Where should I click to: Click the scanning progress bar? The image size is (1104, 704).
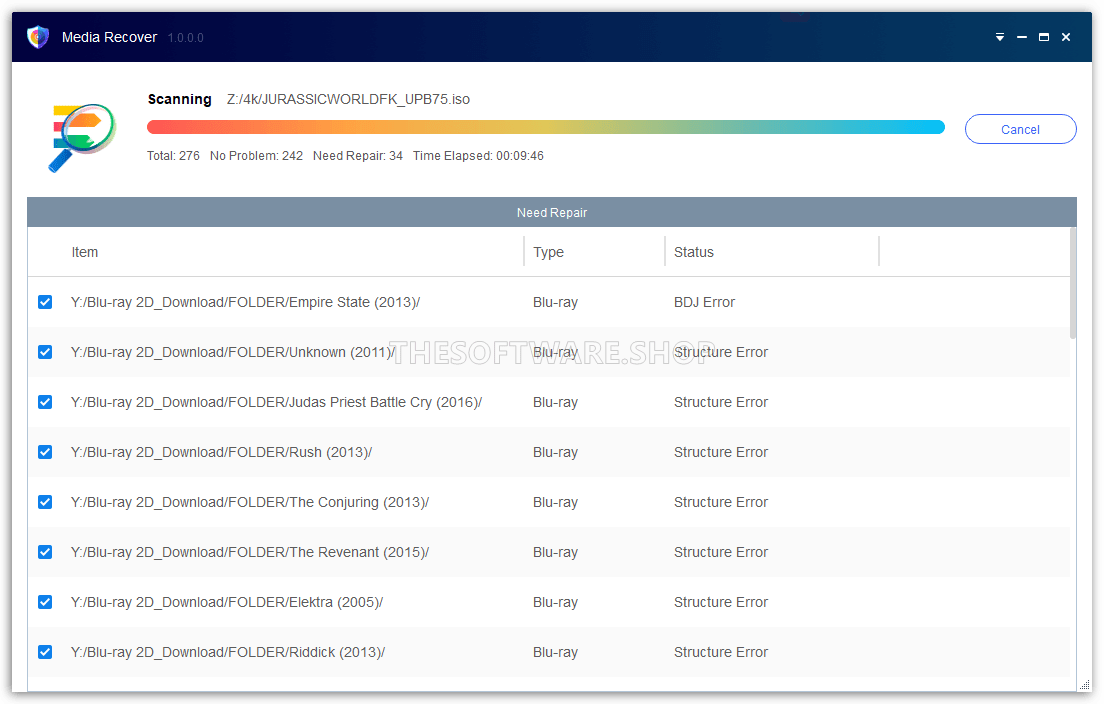click(x=546, y=127)
